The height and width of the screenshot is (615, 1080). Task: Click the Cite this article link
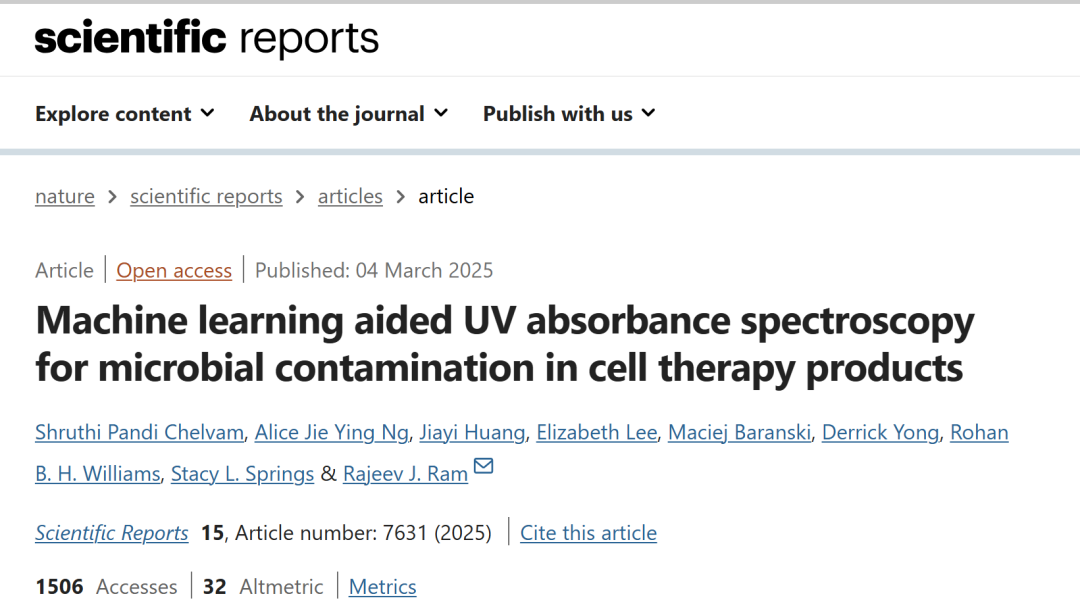point(588,533)
